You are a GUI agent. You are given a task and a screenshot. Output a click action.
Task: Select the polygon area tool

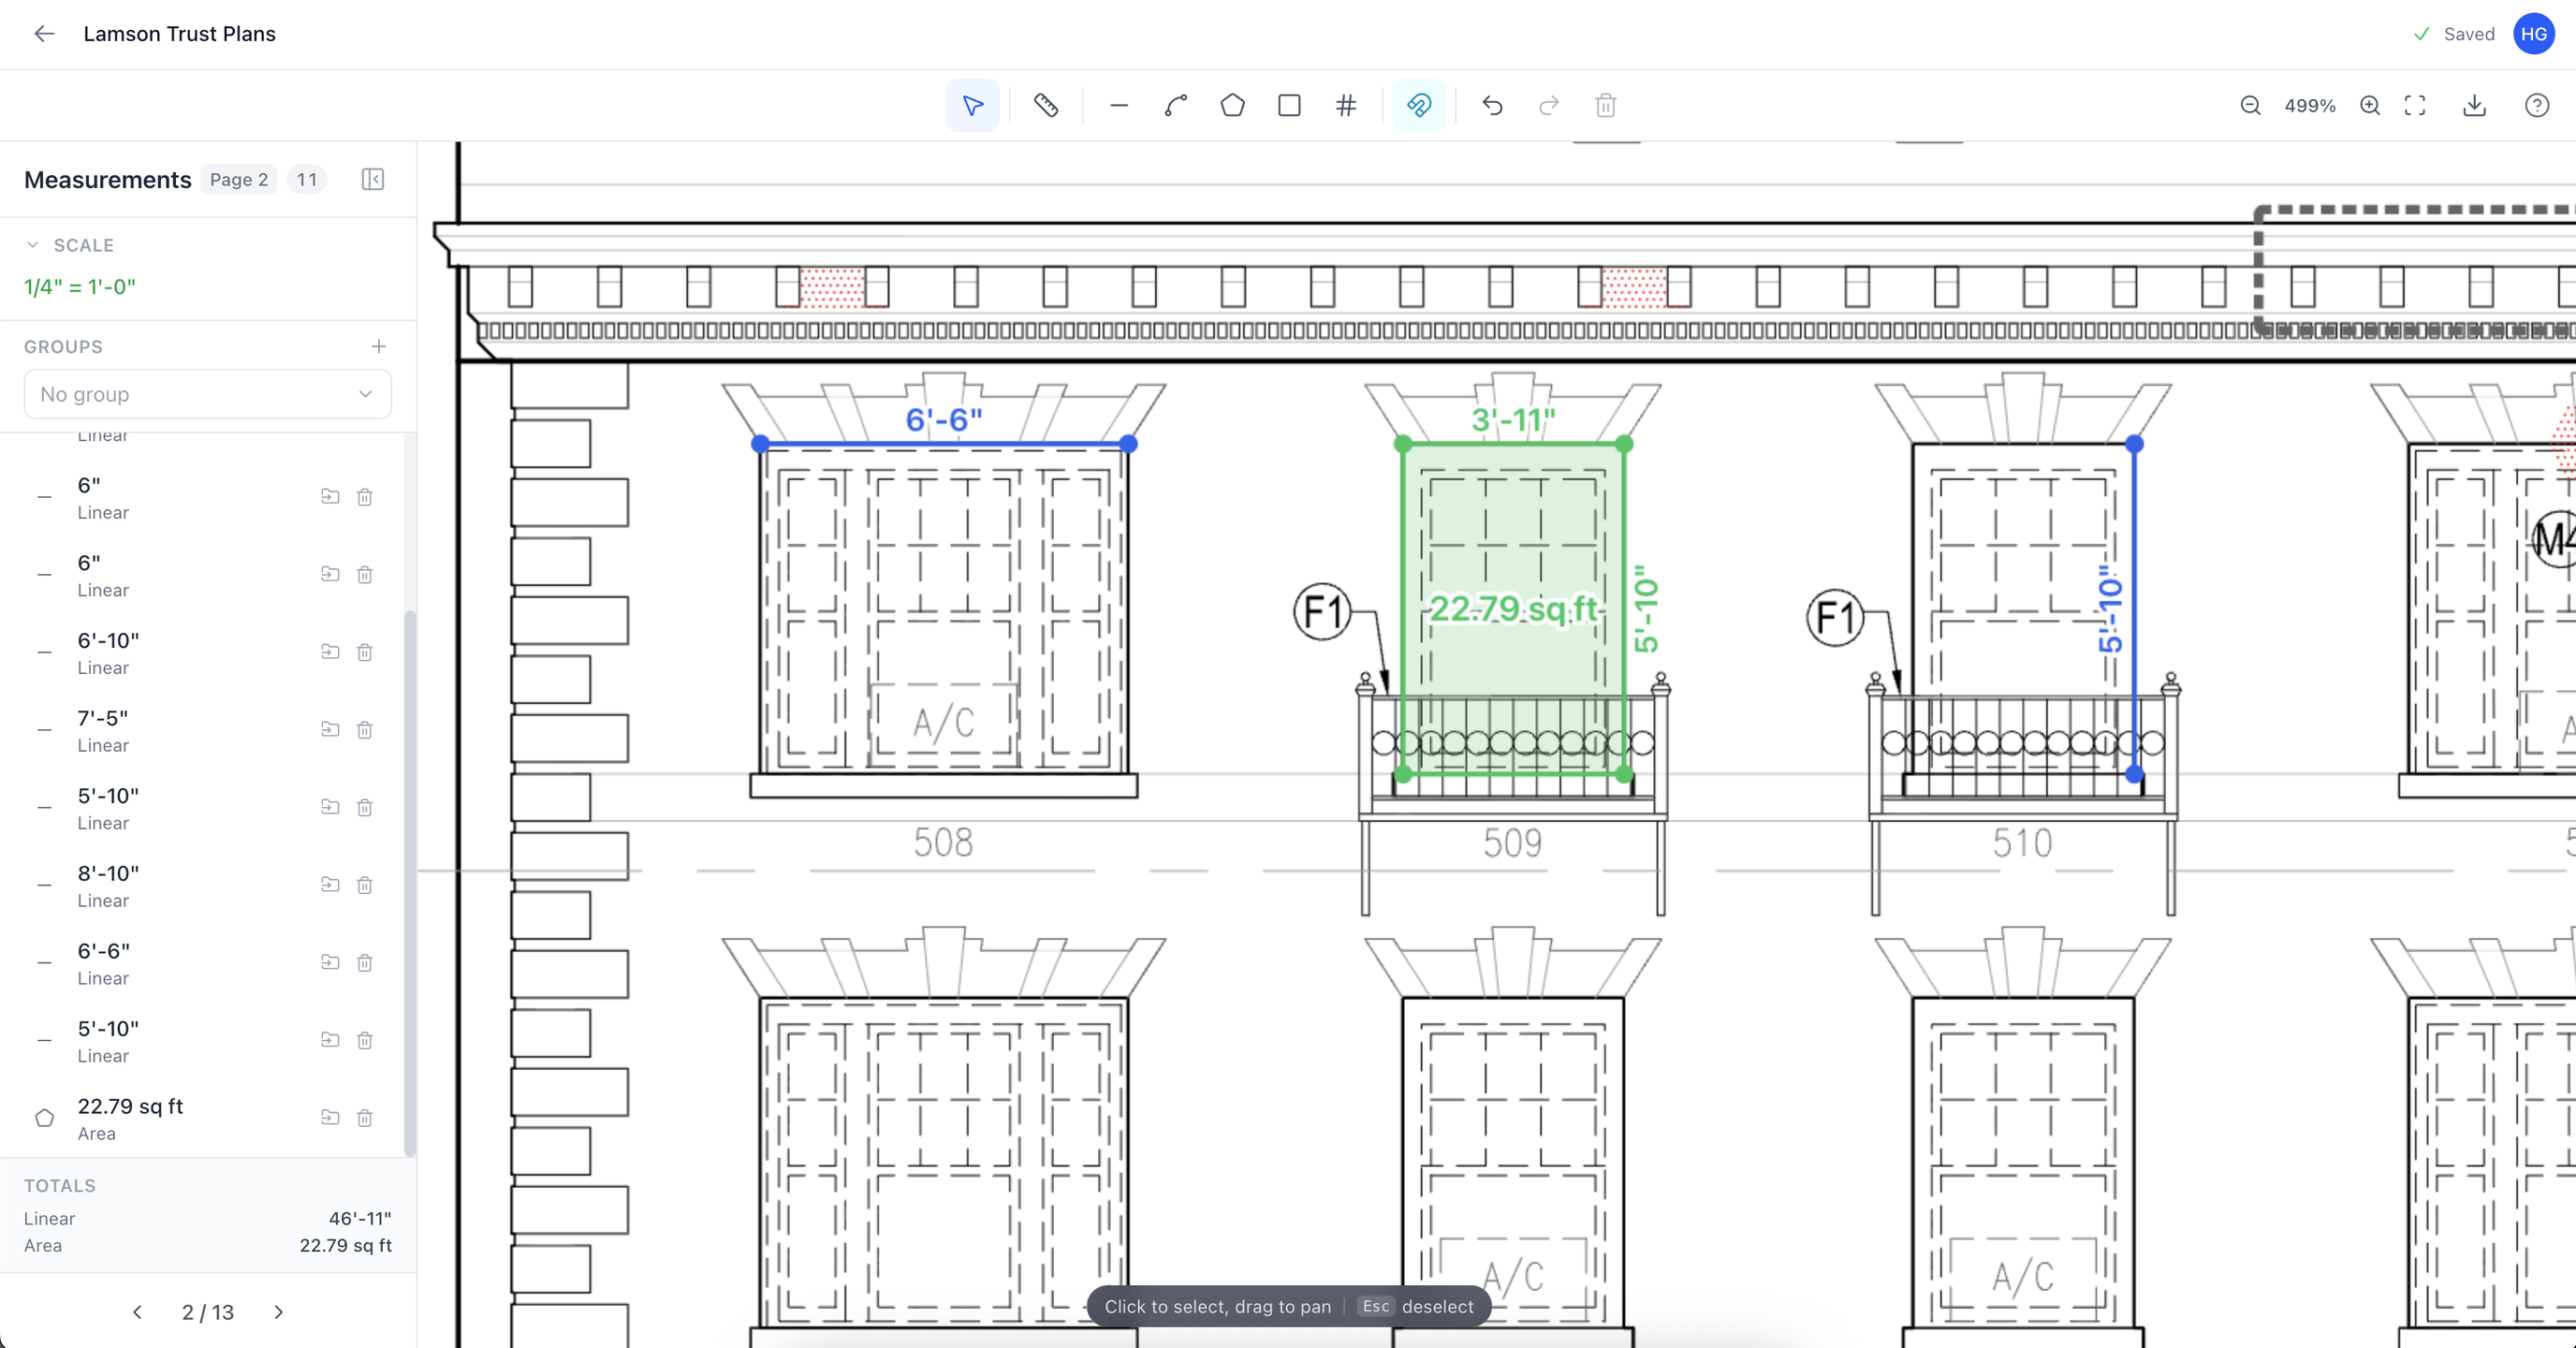pyautogui.click(x=1232, y=105)
